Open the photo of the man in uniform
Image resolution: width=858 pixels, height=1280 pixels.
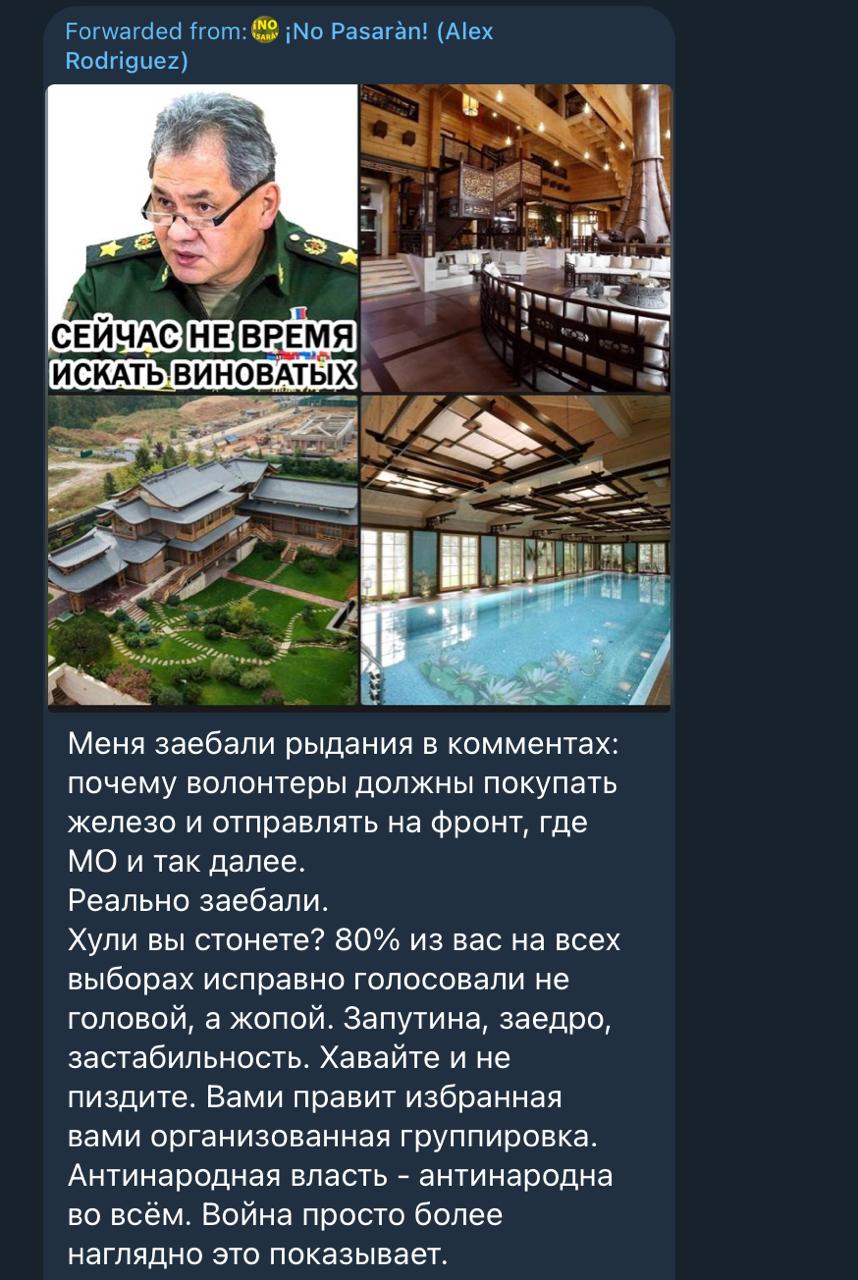[202, 238]
